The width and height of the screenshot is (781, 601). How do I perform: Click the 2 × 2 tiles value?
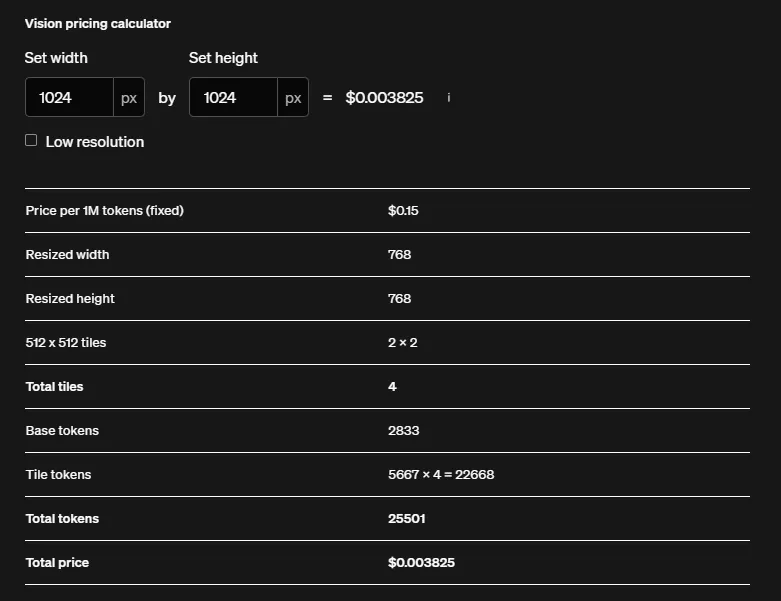[x=402, y=343]
